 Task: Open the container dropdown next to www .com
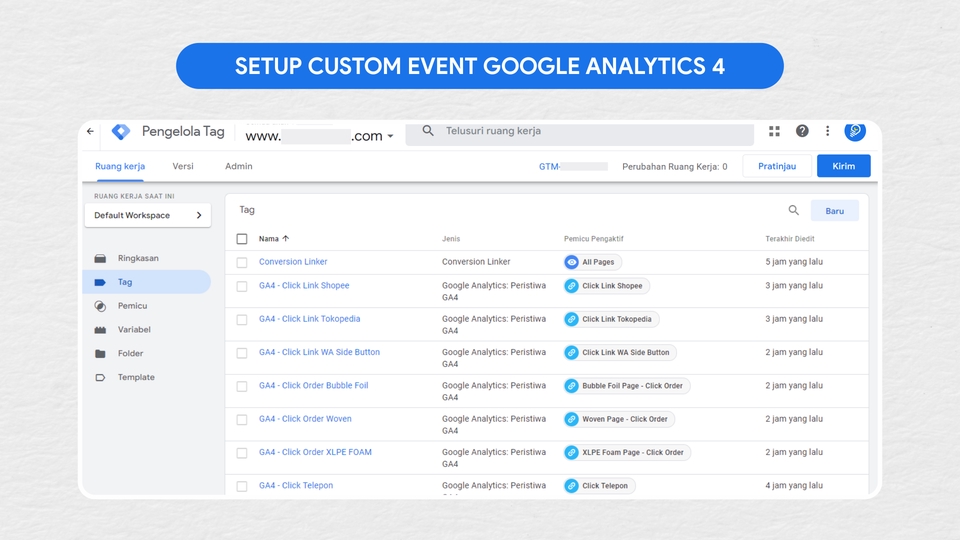point(390,137)
